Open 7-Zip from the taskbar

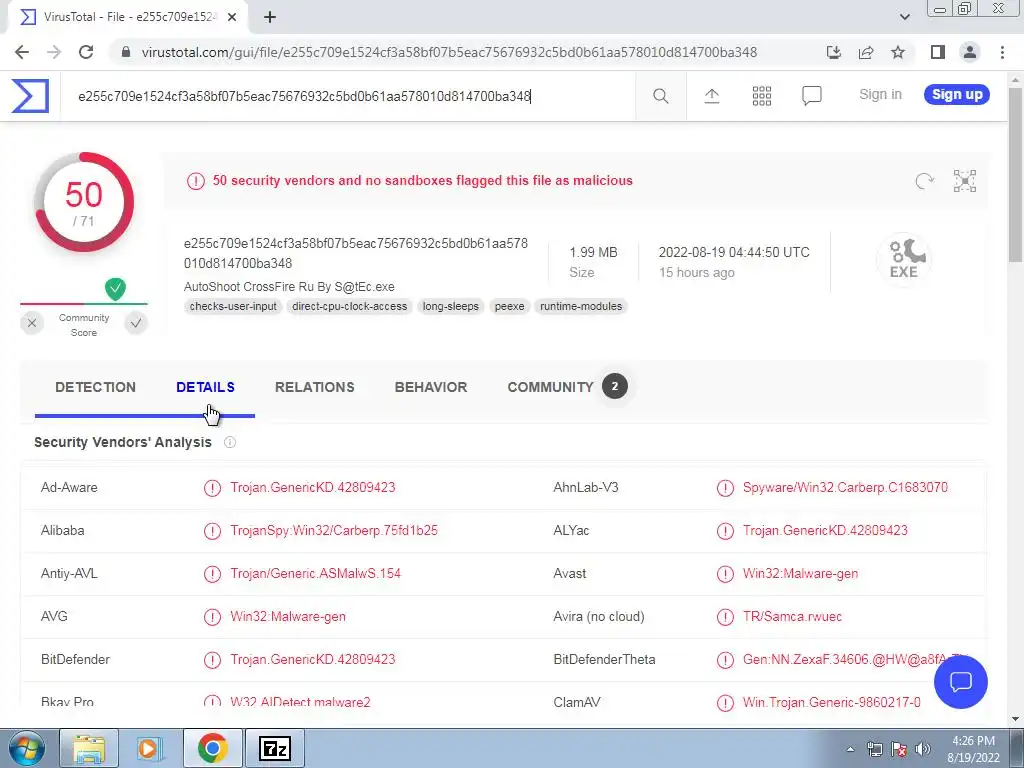[274, 748]
